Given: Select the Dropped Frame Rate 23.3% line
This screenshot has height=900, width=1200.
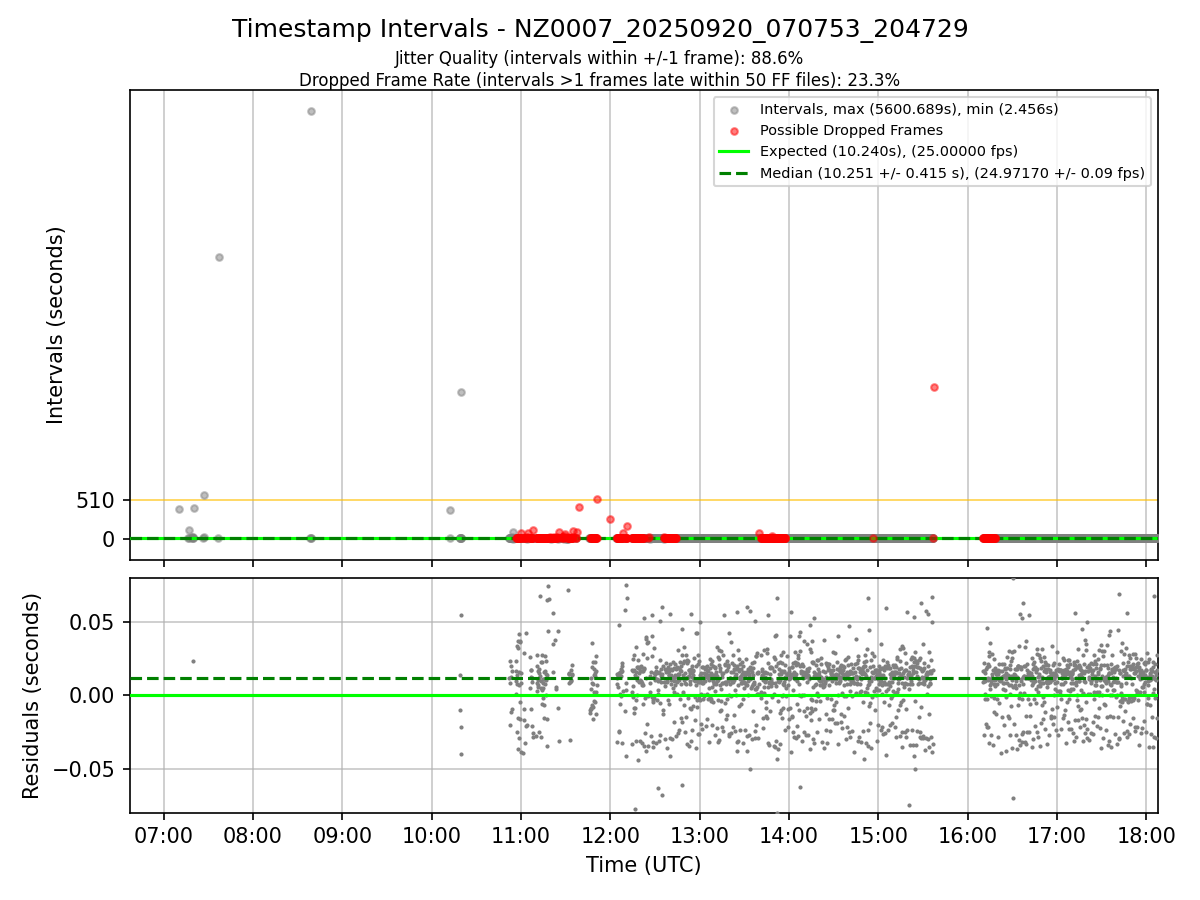Looking at the screenshot, I should 599,80.
